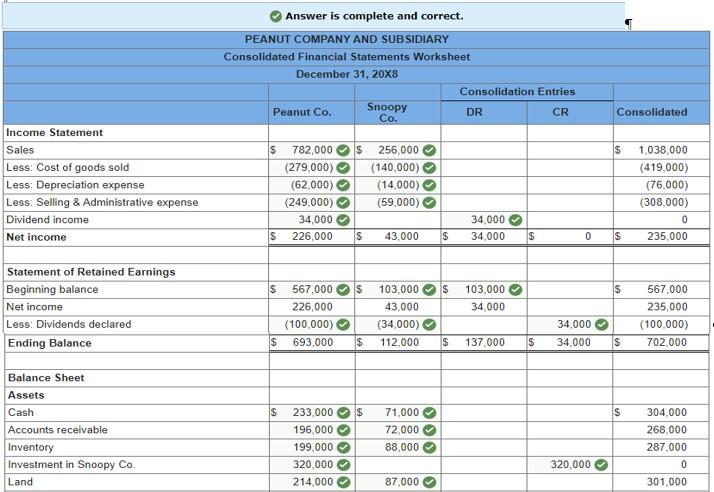
Task: Click the checkmark beside DR beginning balance 103,000
Action: [515, 290]
